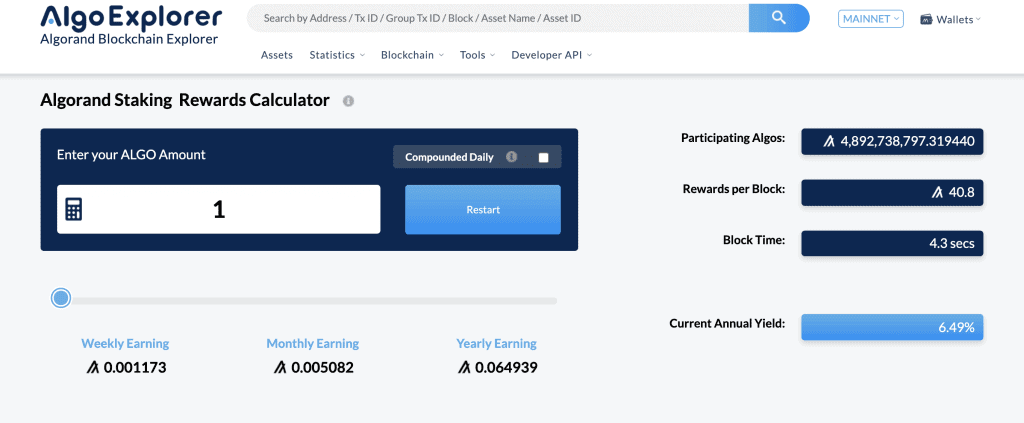Click the ALGO amount input showing 1
This screenshot has height=423, width=1024.
pos(219,209)
